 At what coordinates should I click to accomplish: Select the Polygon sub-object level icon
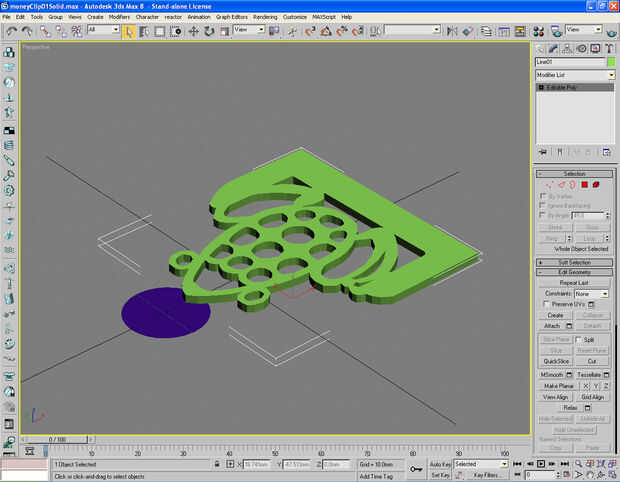(584, 185)
